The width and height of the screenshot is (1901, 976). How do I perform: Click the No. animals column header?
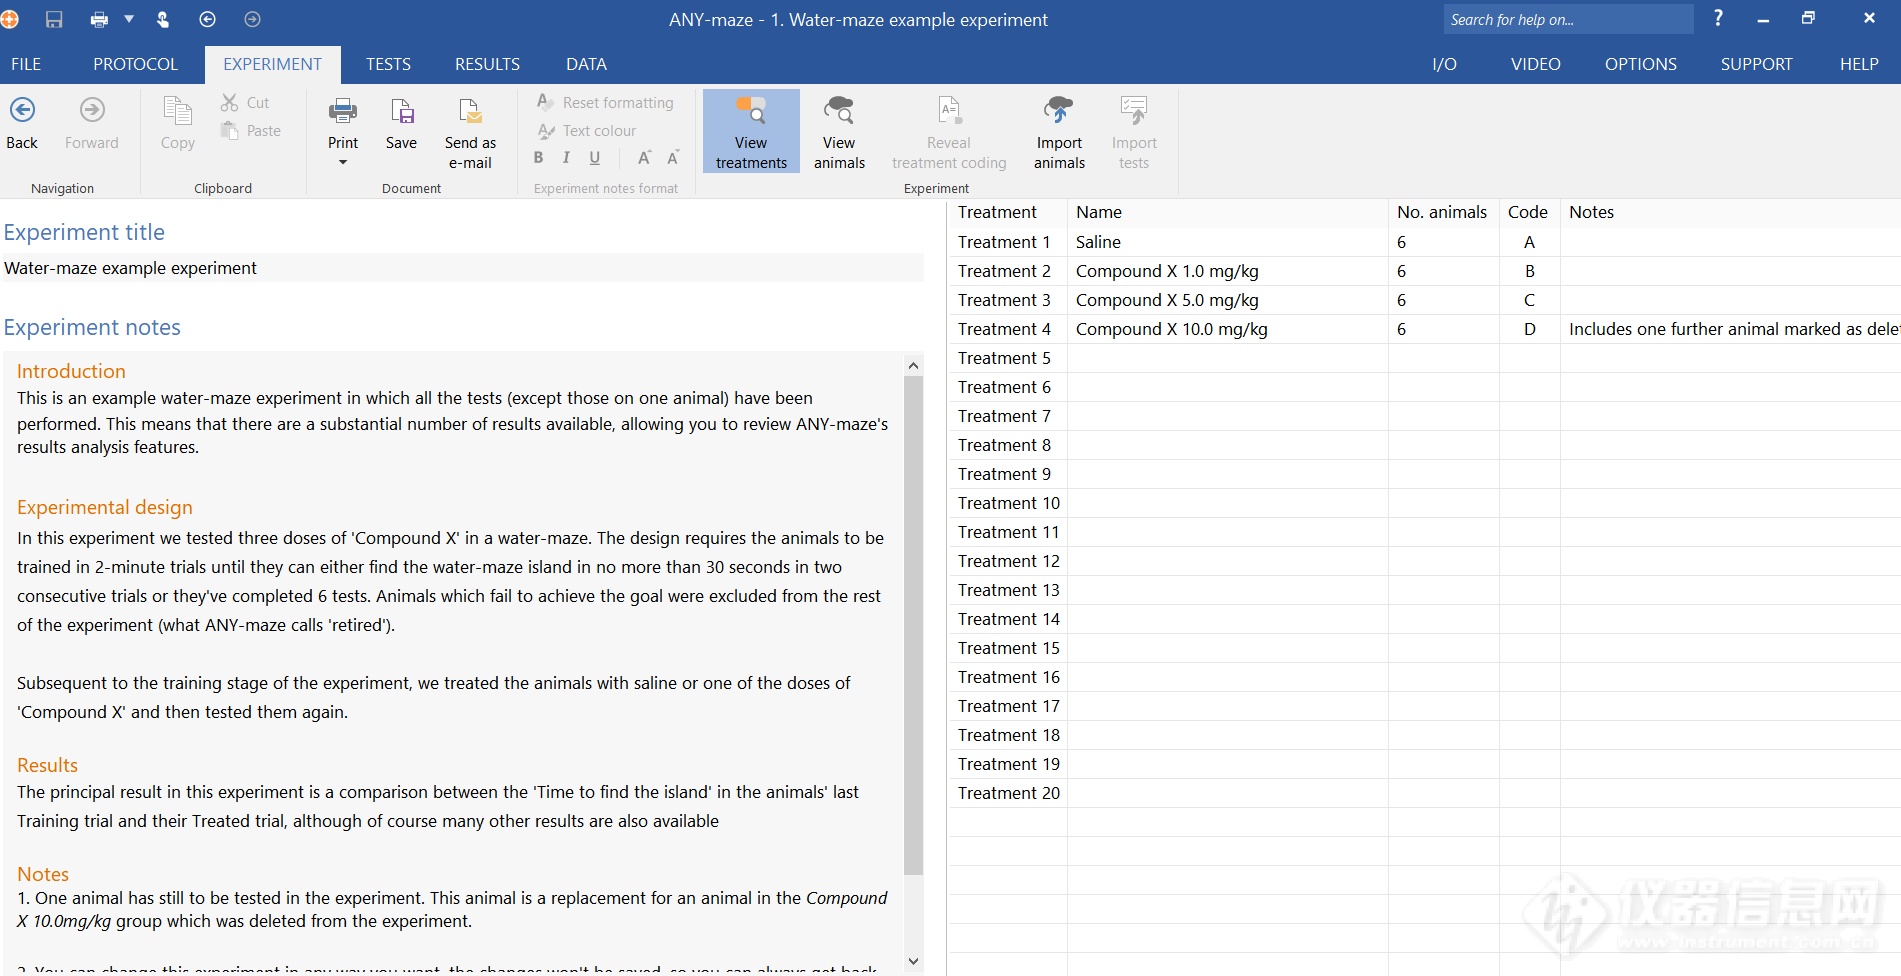[x=1442, y=212]
